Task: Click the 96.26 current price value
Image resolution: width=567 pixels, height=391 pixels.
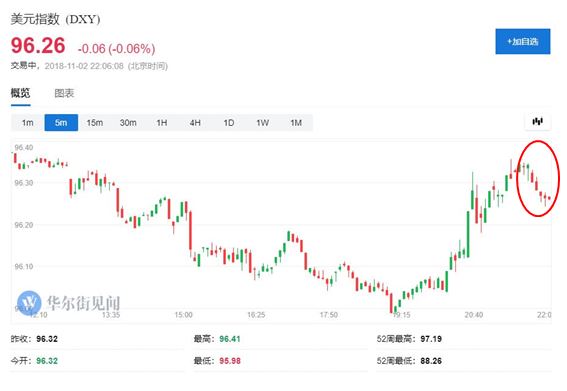Action: click(x=38, y=46)
